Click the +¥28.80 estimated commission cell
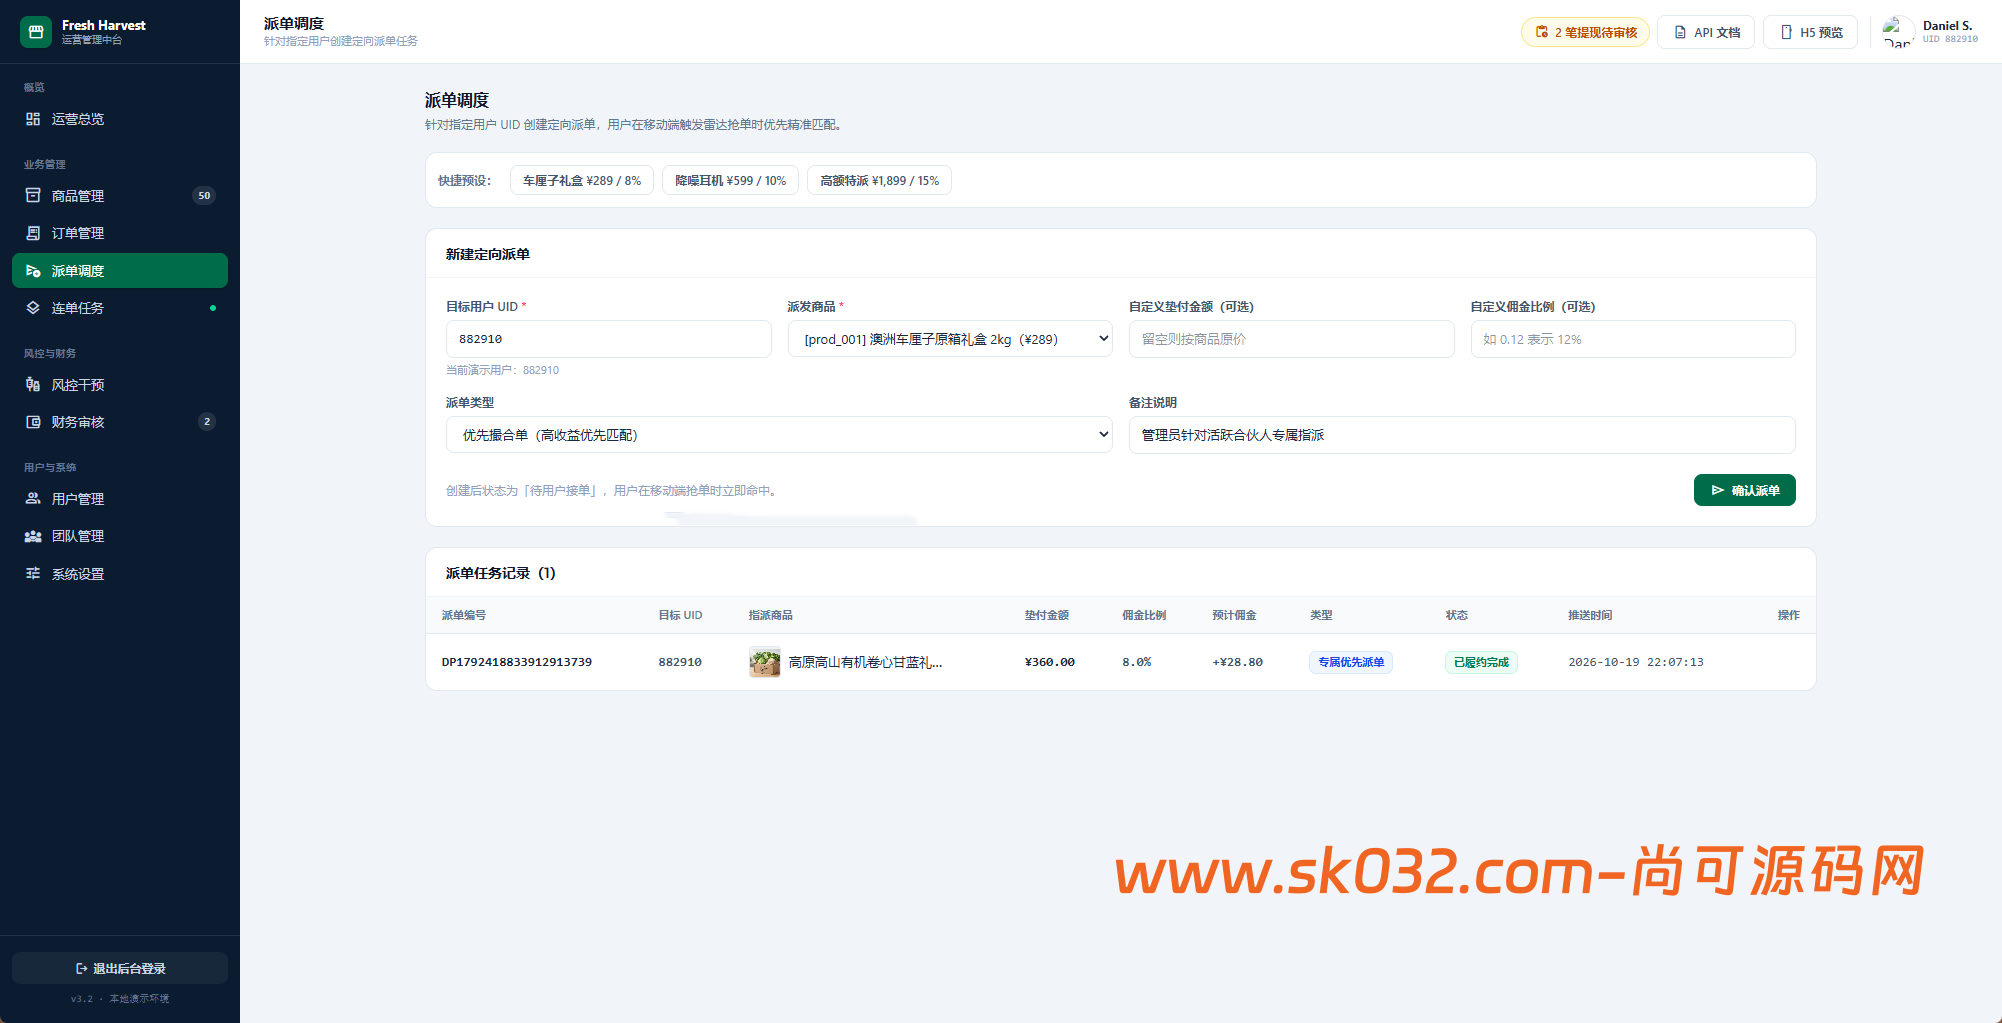Screen dimensions: 2002x1023 coord(1237,662)
